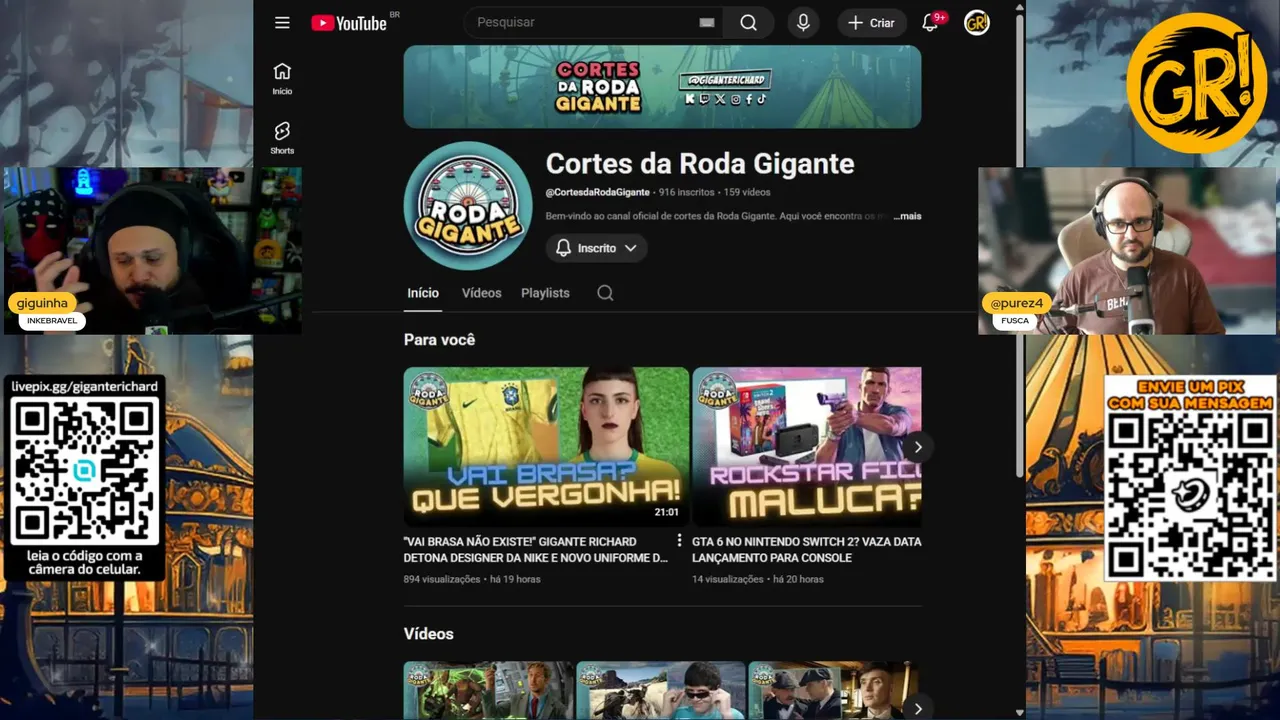Open the YouTube hamburger guide menu
Screen dimensions: 1280x720
point(282,23)
